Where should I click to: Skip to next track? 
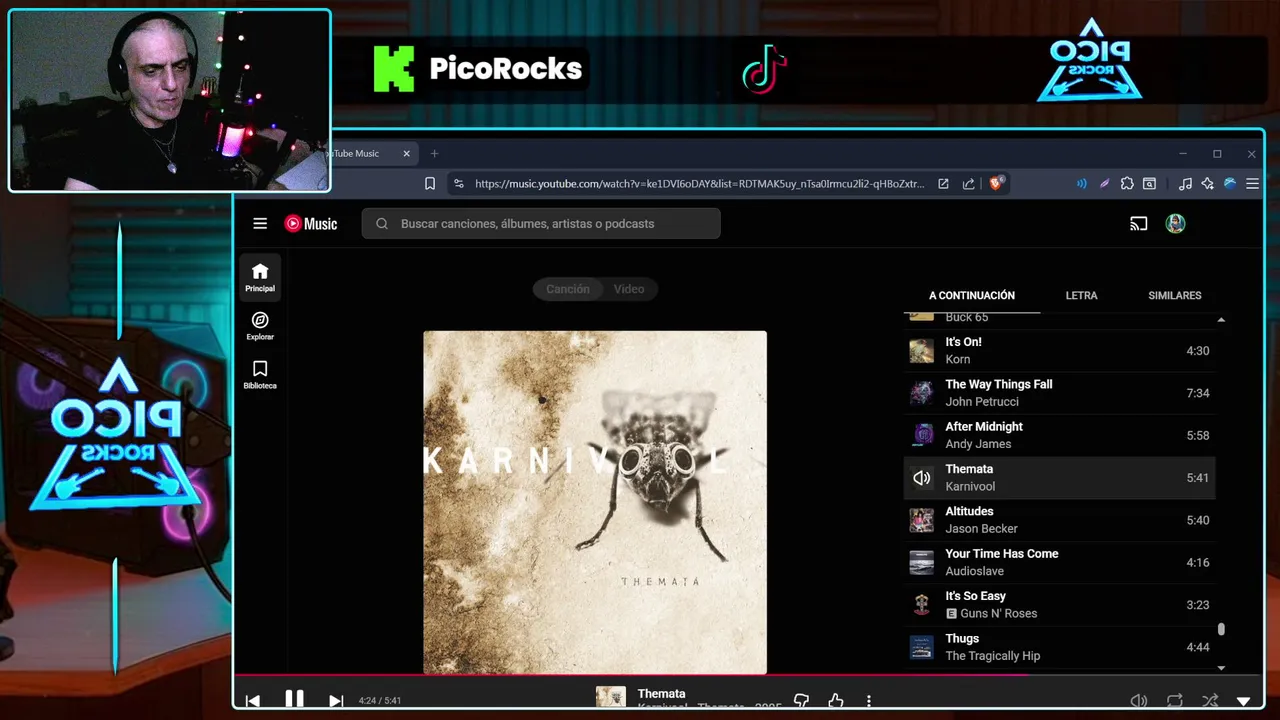pyautogui.click(x=336, y=701)
